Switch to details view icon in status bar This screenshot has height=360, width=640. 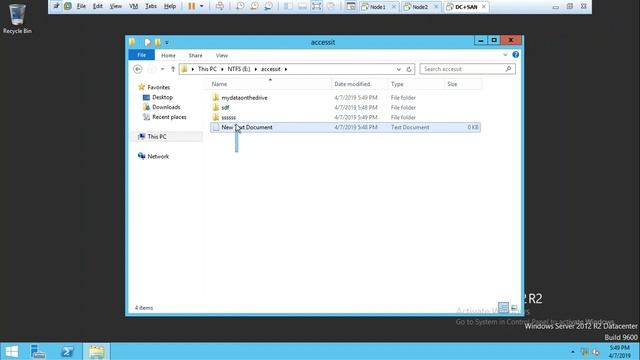[503, 307]
